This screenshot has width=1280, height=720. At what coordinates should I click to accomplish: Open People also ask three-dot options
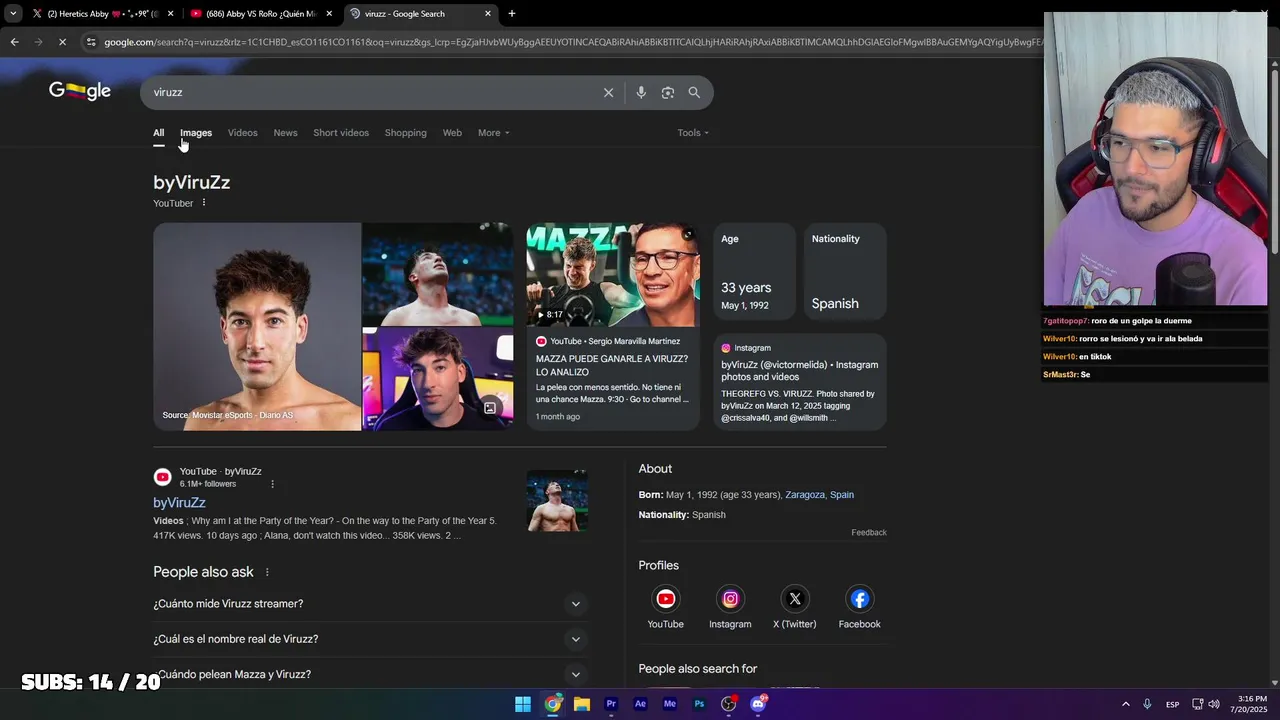pos(267,572)
